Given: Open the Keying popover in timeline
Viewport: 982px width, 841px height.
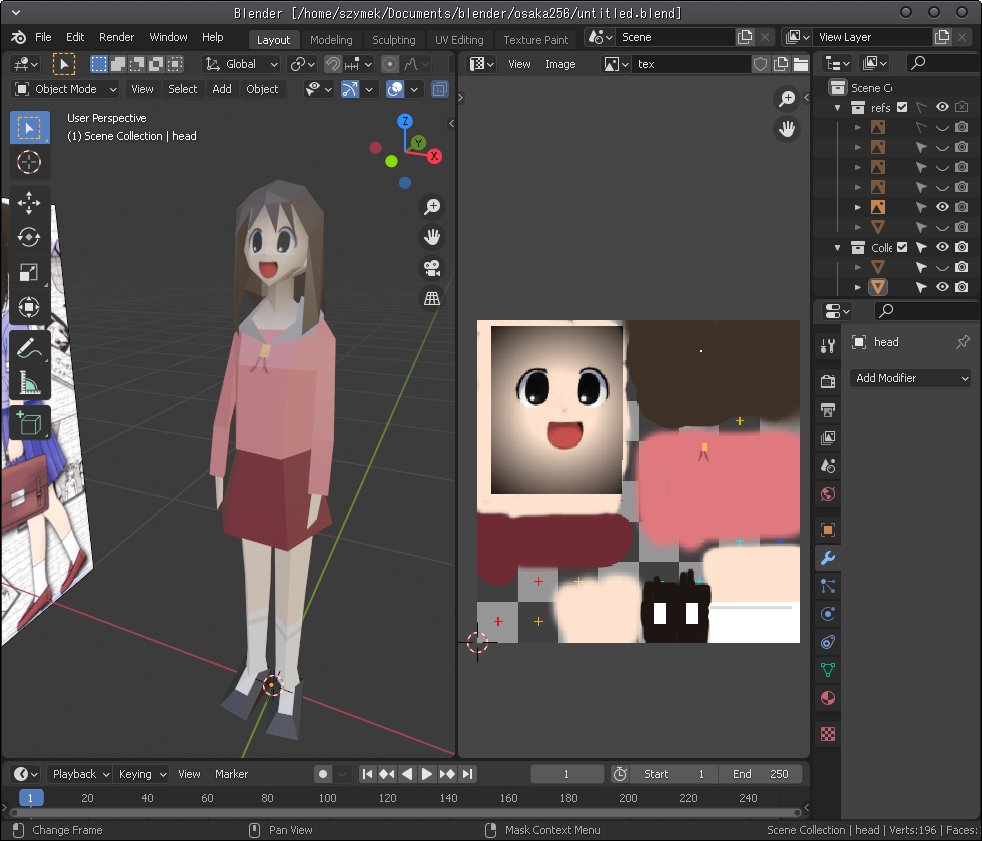Looking at the screenshot, I should tap(141, 774).
